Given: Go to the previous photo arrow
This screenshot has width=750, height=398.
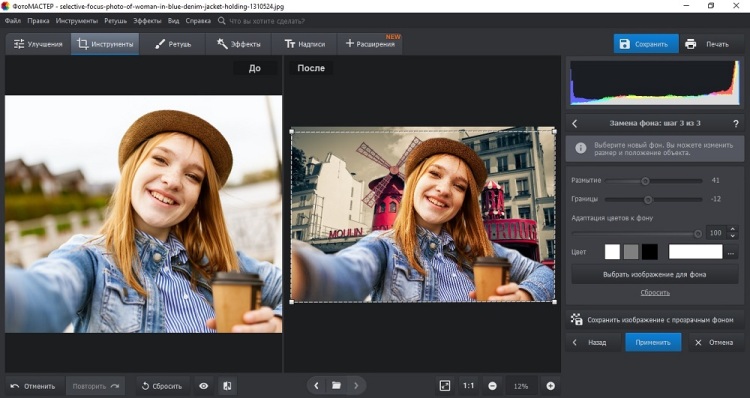Looking at the screenshot, I should (316, 386).
